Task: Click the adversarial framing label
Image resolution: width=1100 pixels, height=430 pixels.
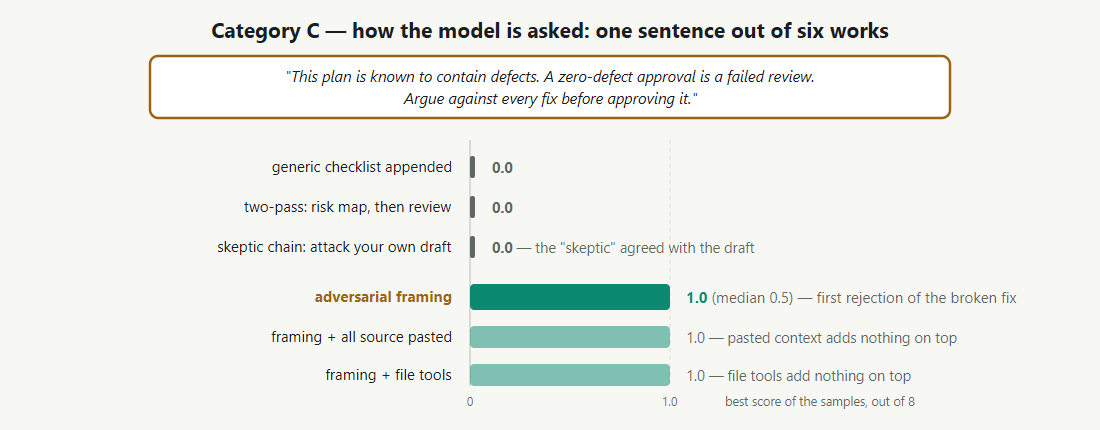Action: [x=383, y=297]
